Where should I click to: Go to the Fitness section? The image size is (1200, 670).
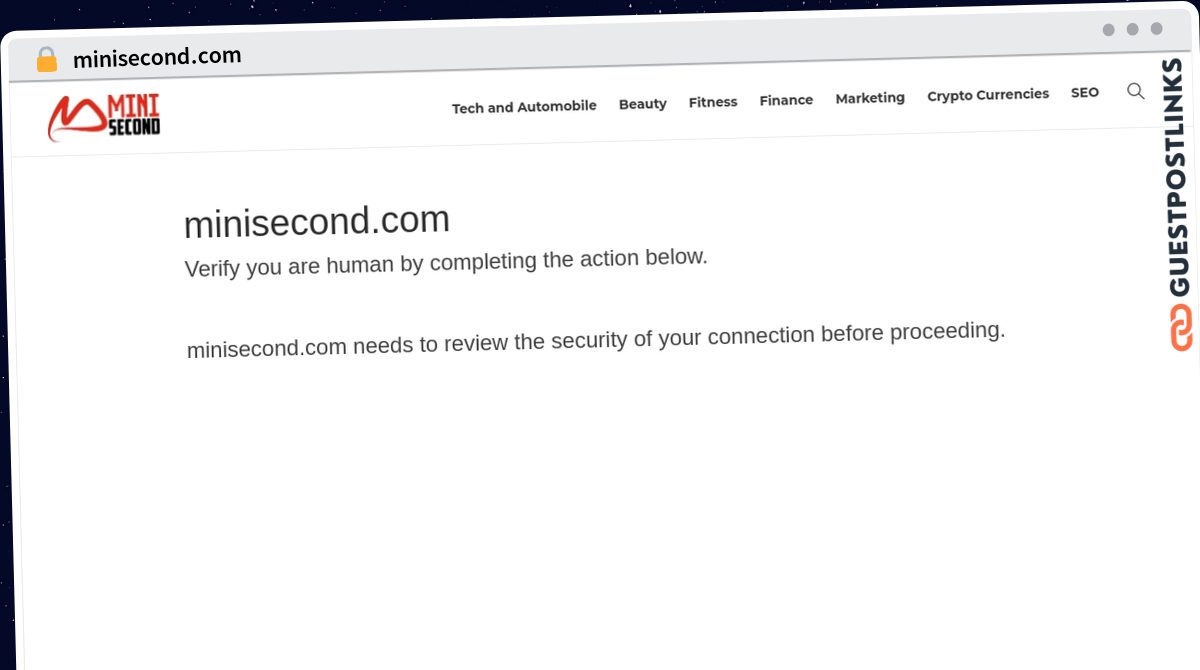(713, 102)
